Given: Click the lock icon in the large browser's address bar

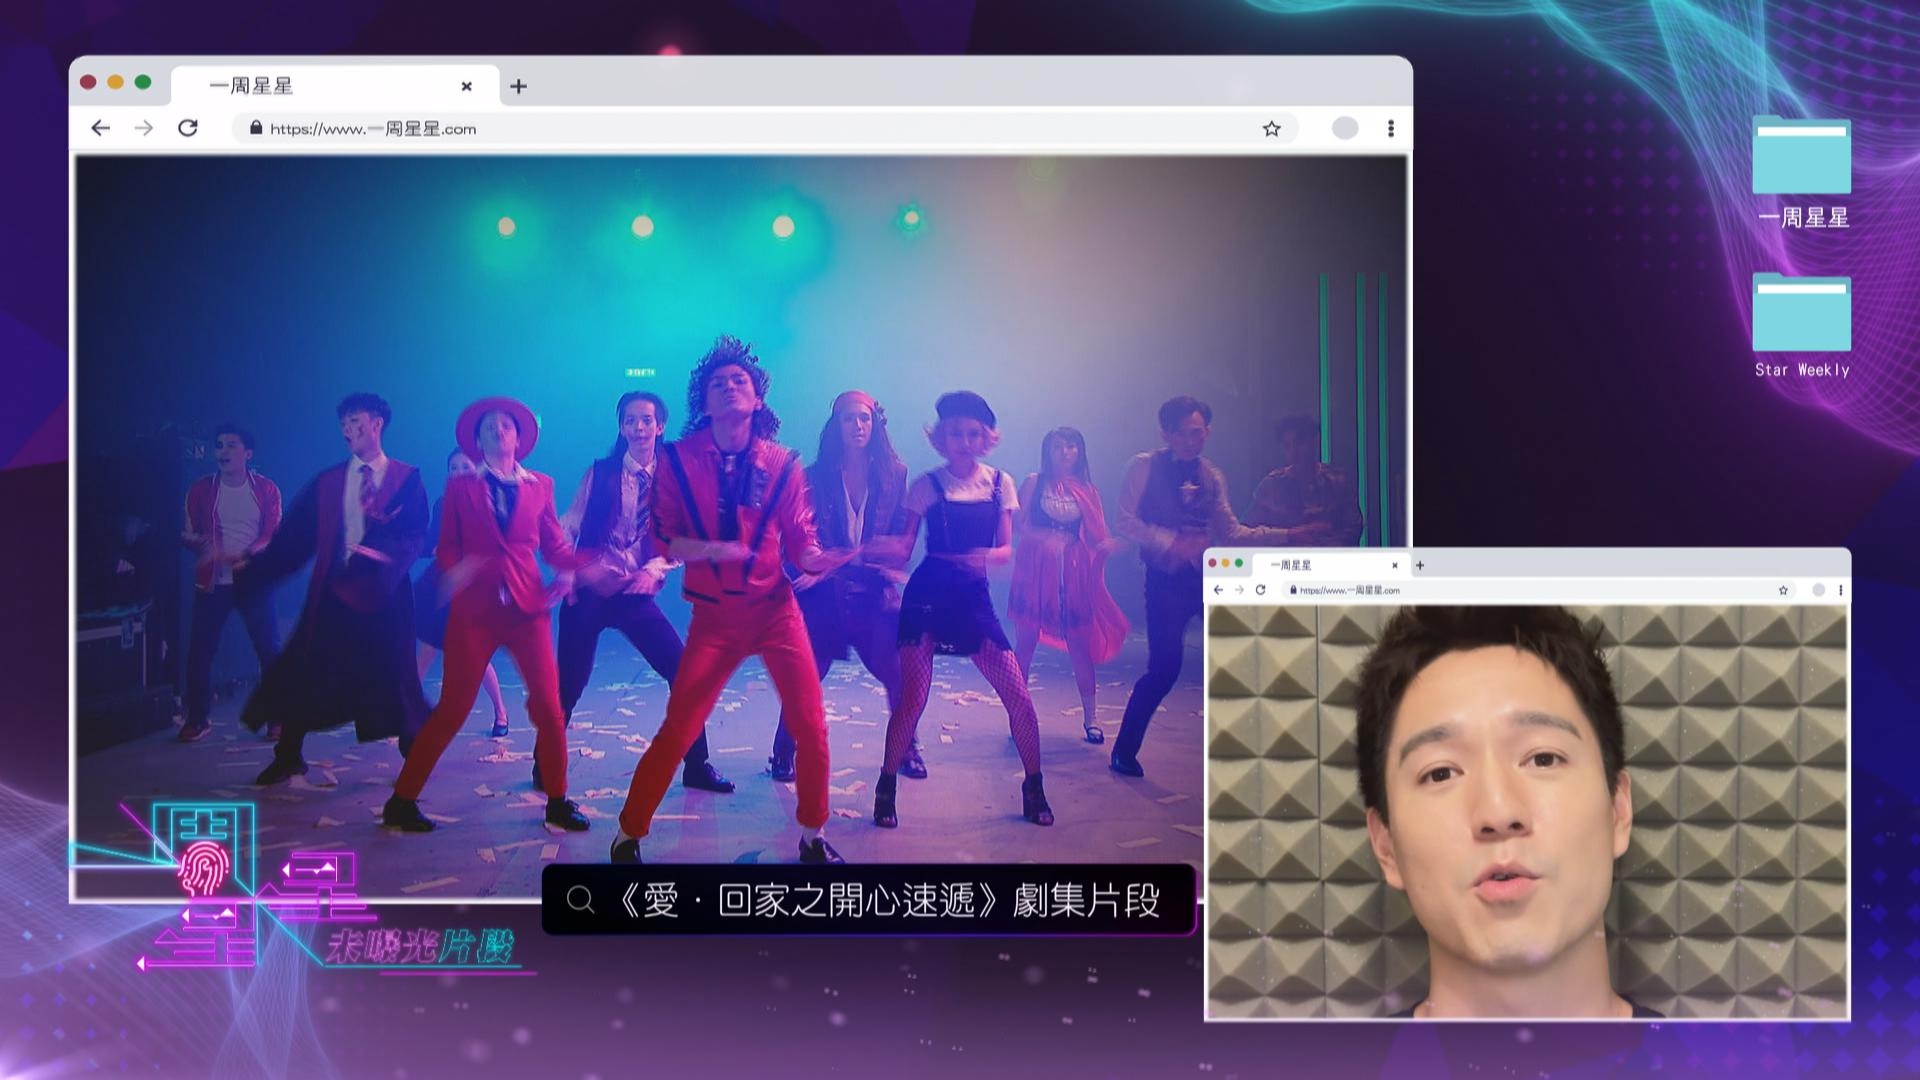Looking at the screenshot, I should 256,128.
